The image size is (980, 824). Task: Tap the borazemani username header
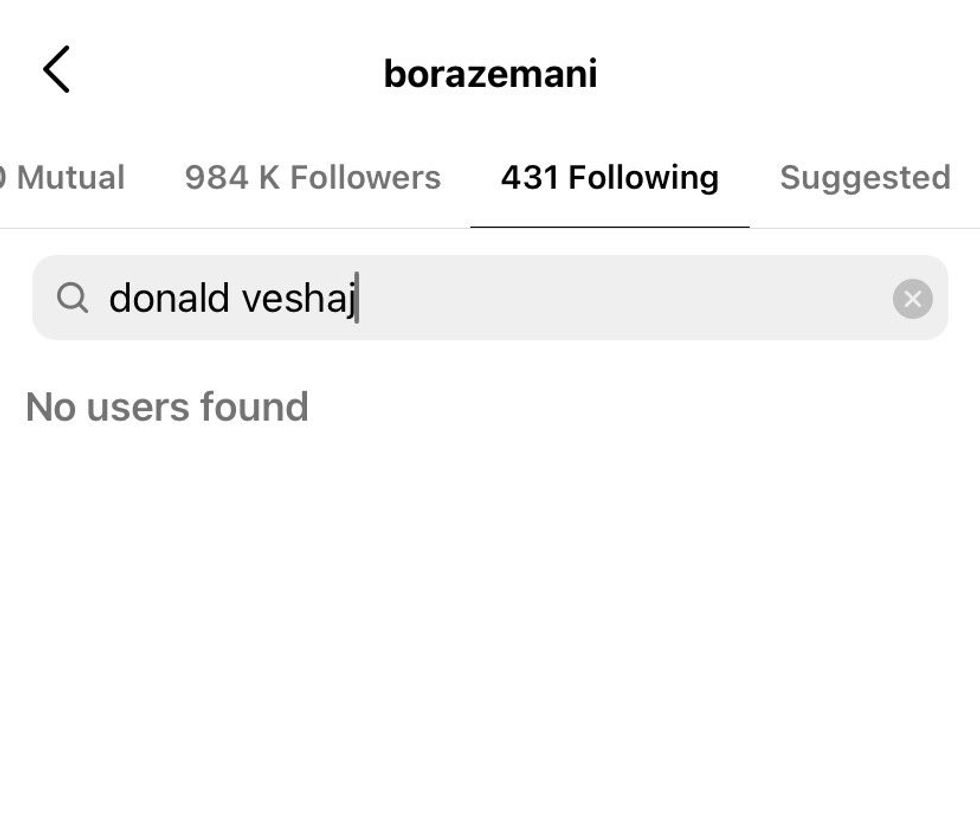pyautogui.click(x=490, y=72)
